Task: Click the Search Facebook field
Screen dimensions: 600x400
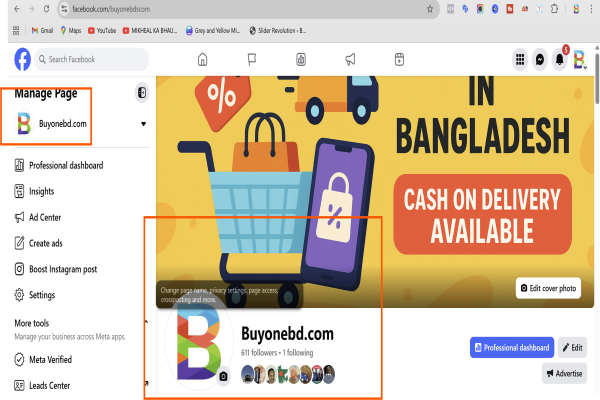Action: [x=94, y=60]
